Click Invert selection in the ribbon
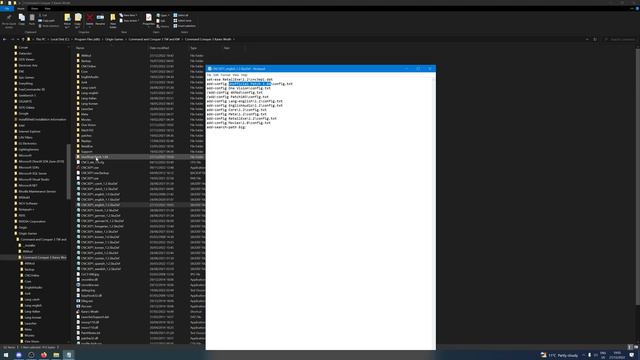Viewport: 640px width, 360px height. [184, 26]
